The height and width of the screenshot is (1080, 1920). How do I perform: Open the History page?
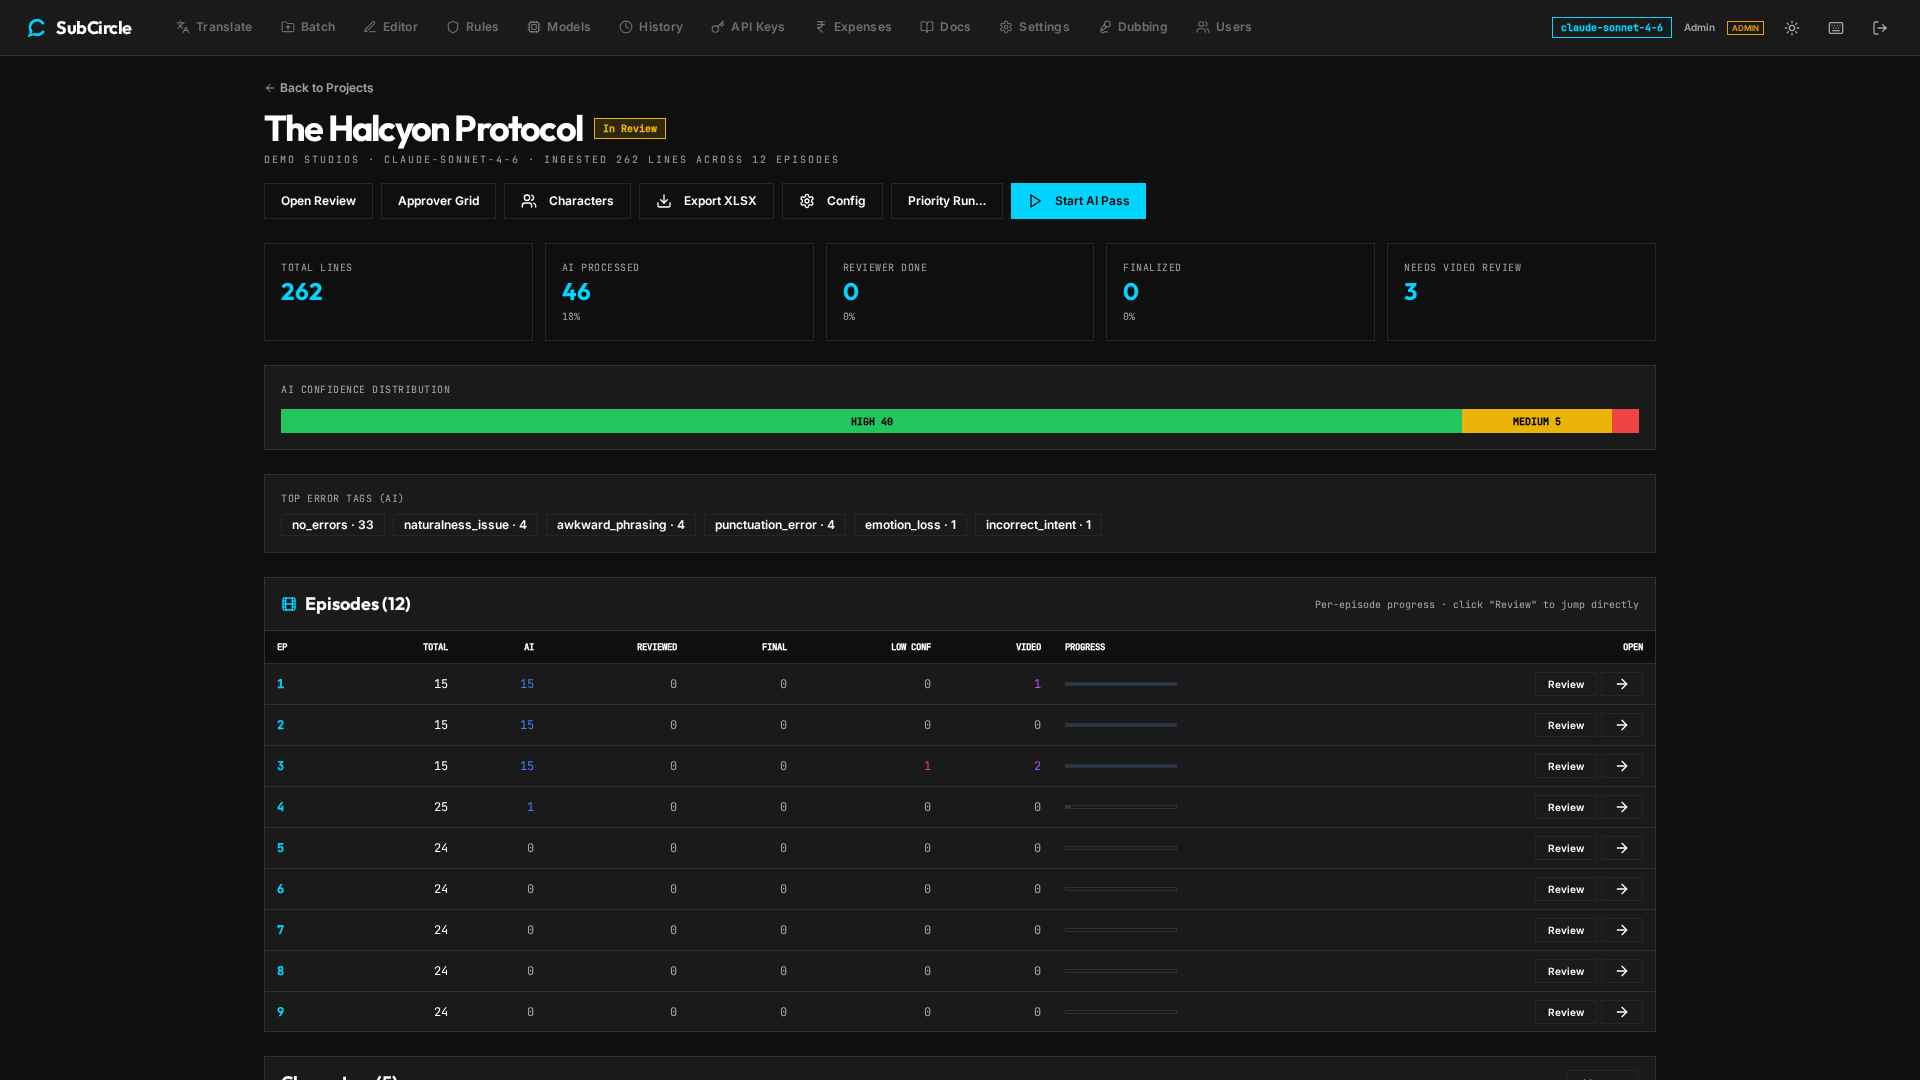tap(651, 27)
